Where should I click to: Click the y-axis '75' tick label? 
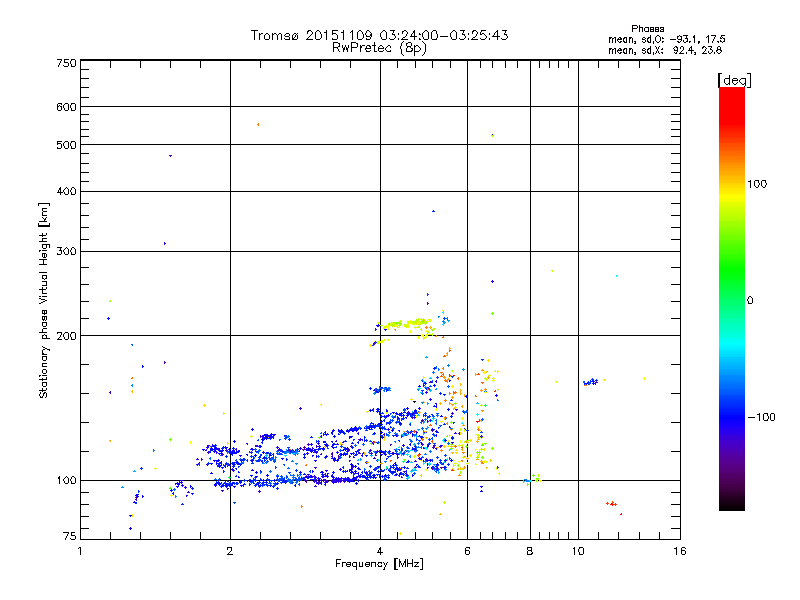70,536
